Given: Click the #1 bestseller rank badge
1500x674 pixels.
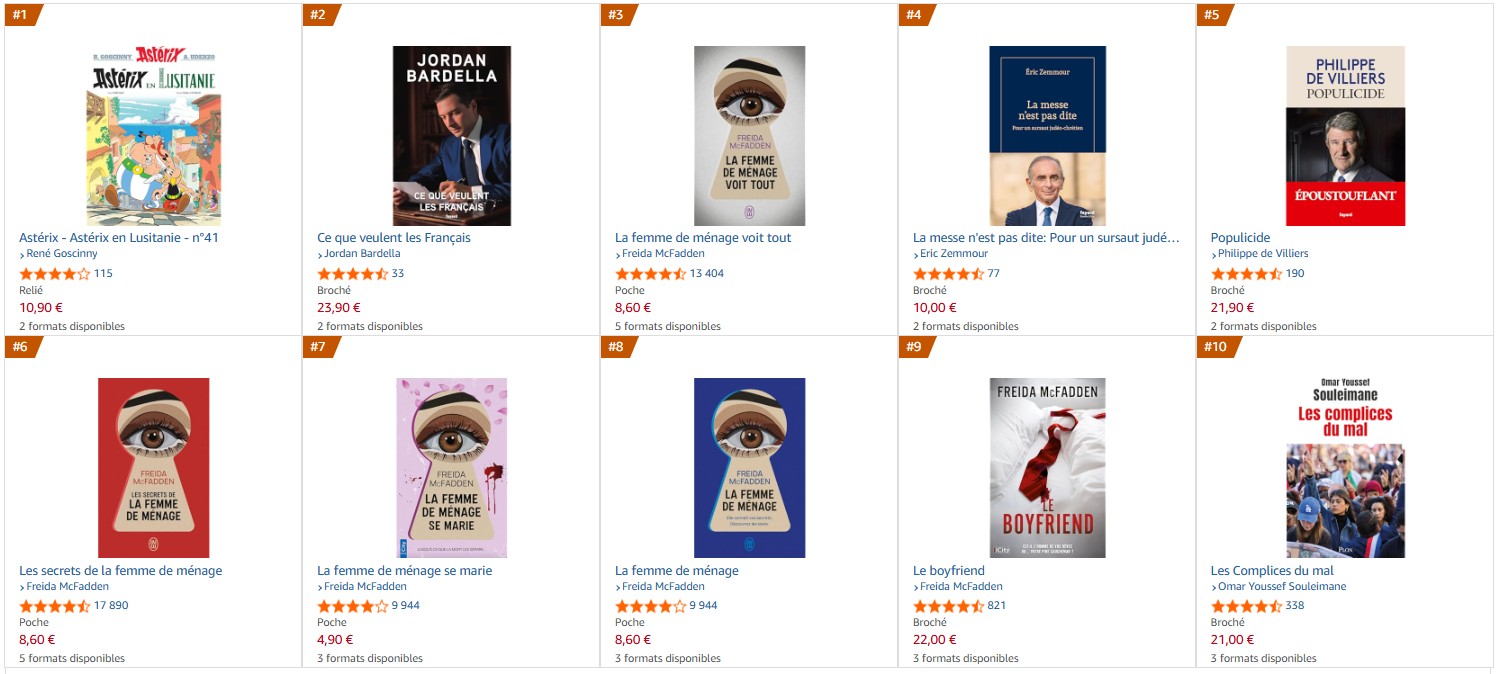Looking at the screenshot, I should (24, 14).
